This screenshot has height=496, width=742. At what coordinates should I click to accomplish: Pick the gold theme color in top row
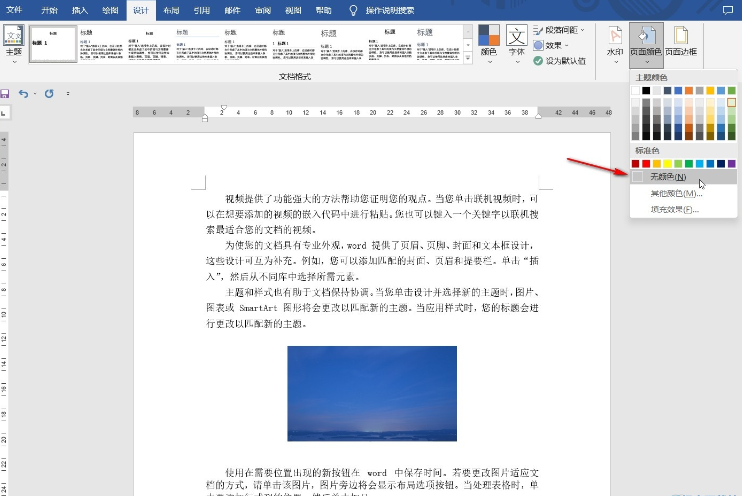coord(710,90)
